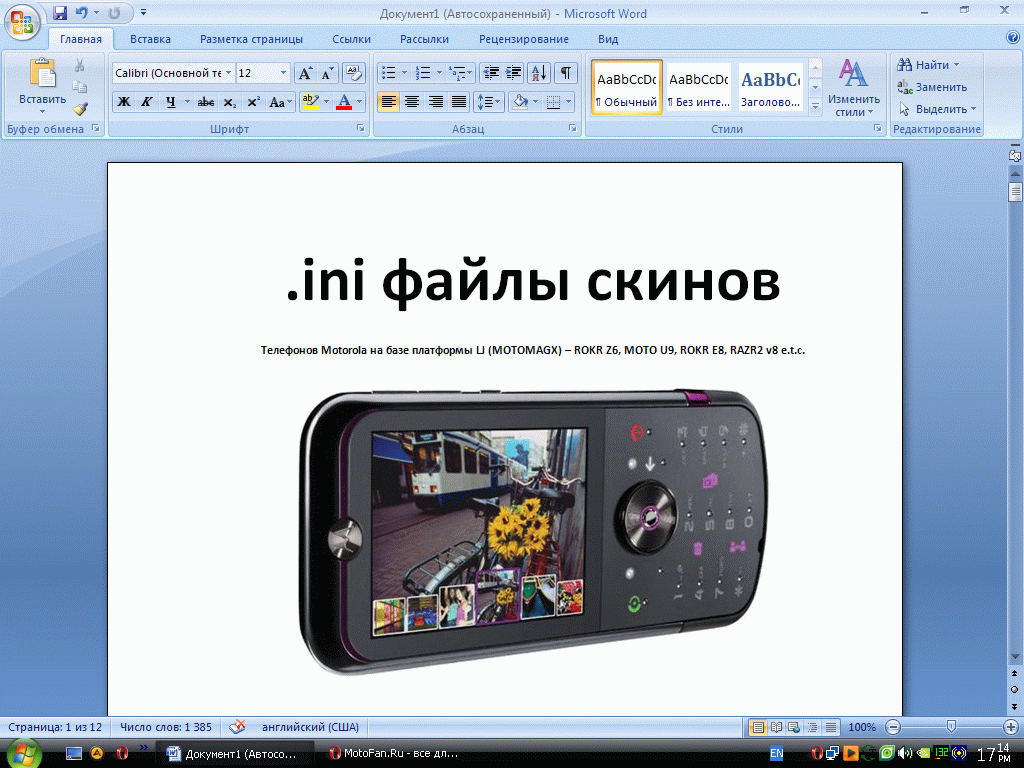1024x768 pixels.
Task: Open the Изменить стили menu
Action: point(854,88)
